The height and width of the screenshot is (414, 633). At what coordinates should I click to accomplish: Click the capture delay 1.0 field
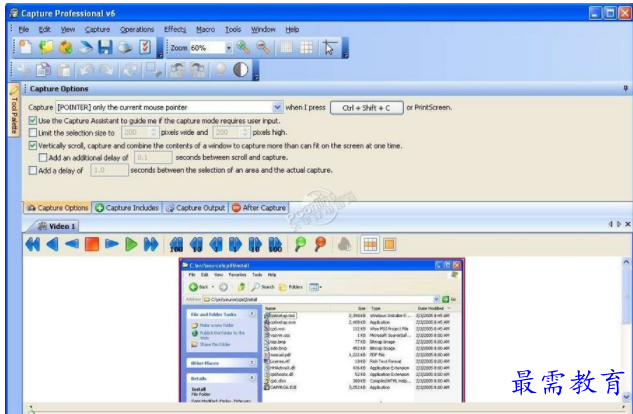(x=109, y=170)
